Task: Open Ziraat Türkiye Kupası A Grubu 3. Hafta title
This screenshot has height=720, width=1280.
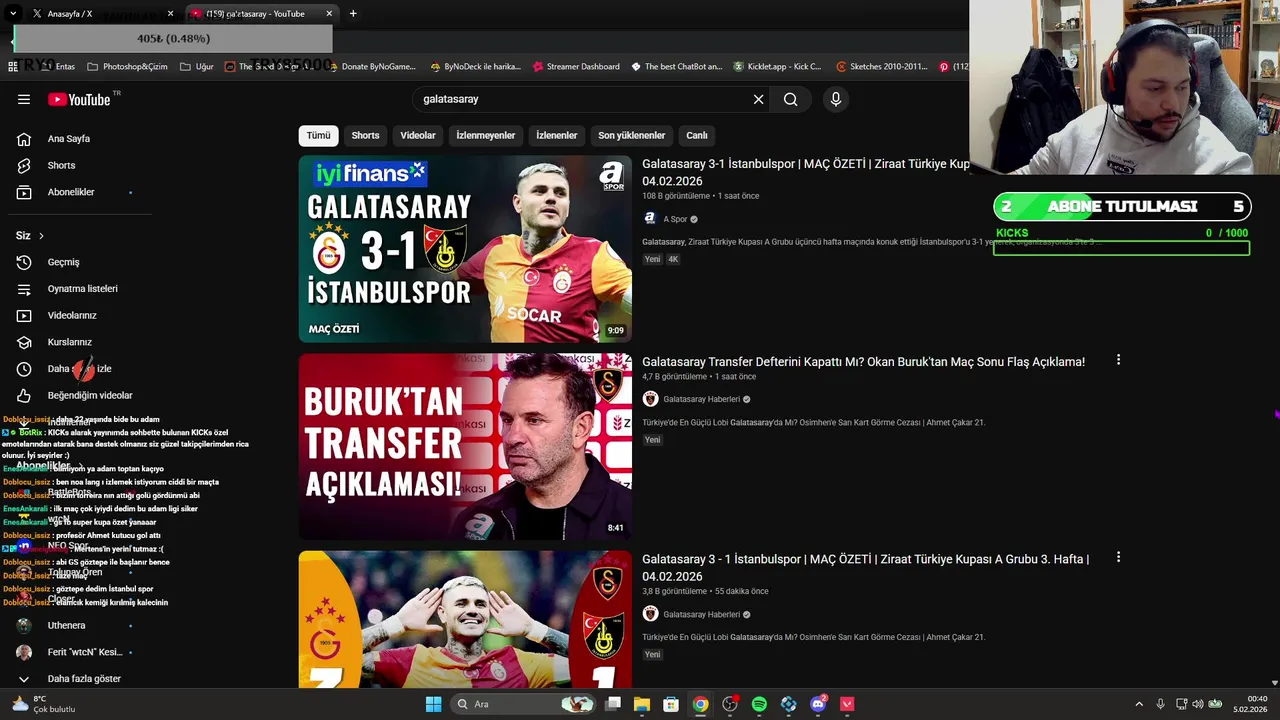Action: (x=866, y=568)
